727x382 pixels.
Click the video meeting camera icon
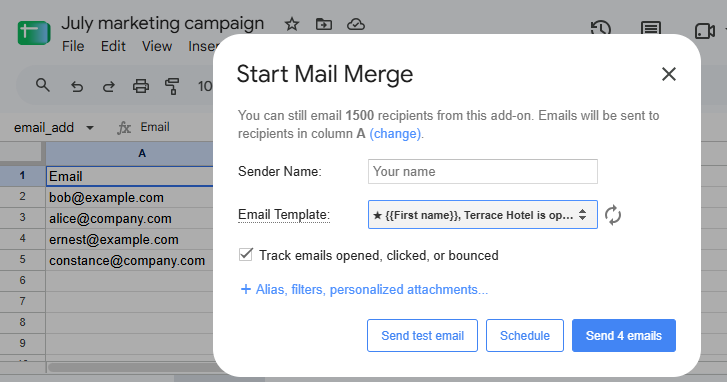704,31
